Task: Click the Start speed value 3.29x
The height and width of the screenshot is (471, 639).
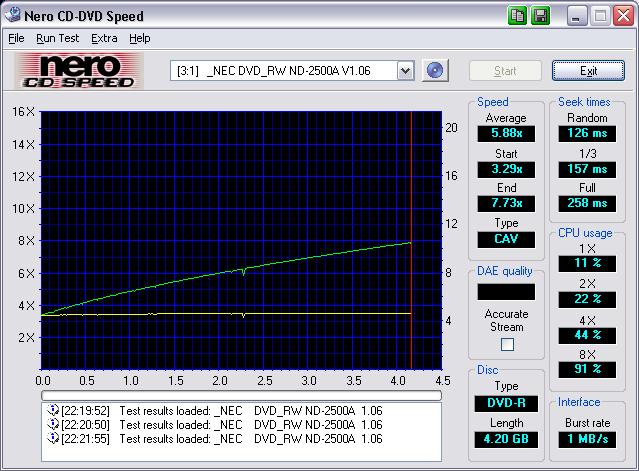Action: point(506,169)
